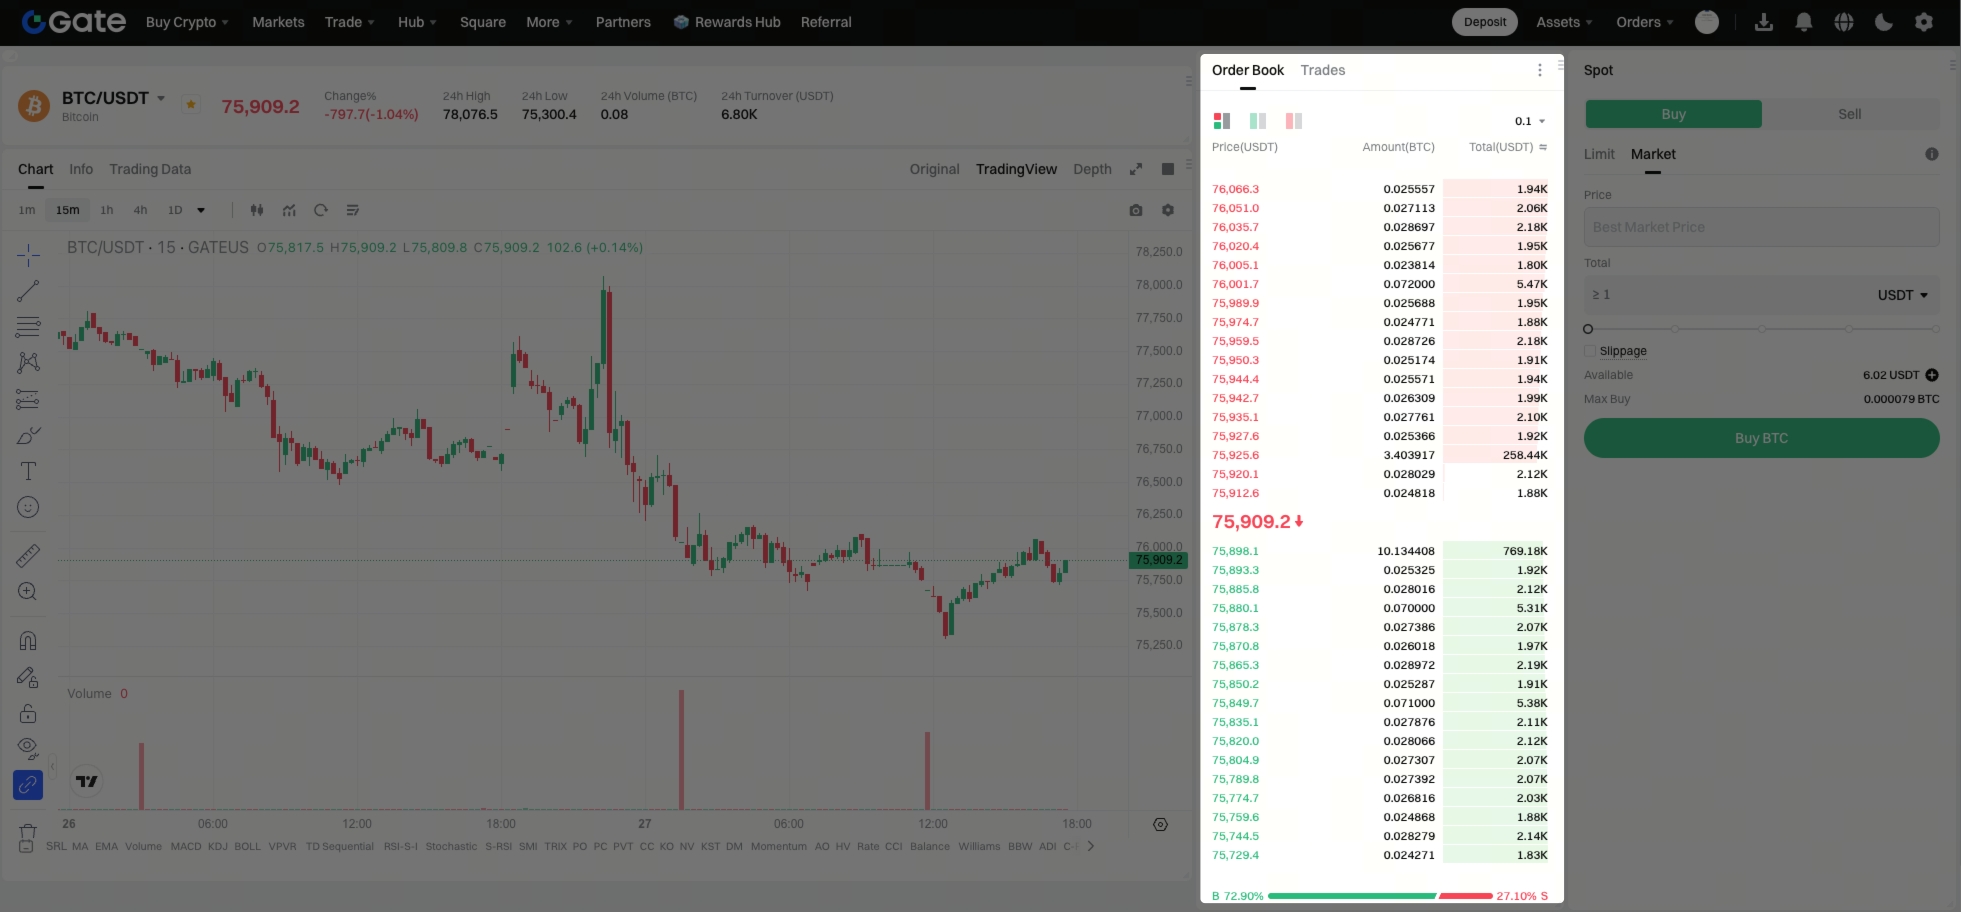Switch to the Trades tab
The width and height of the screenshot is (1961, 912).
[x=1323, y=70]
